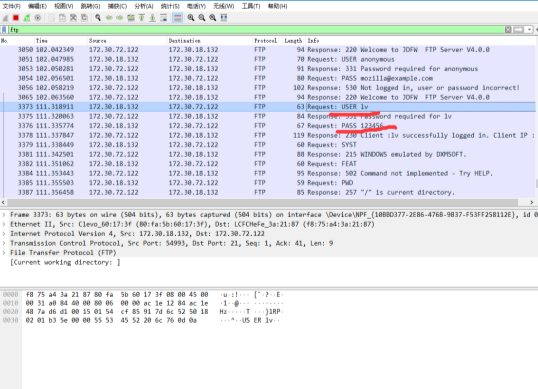Sort packets by Time column header
538x389 pixels.
tap(61, 40)
